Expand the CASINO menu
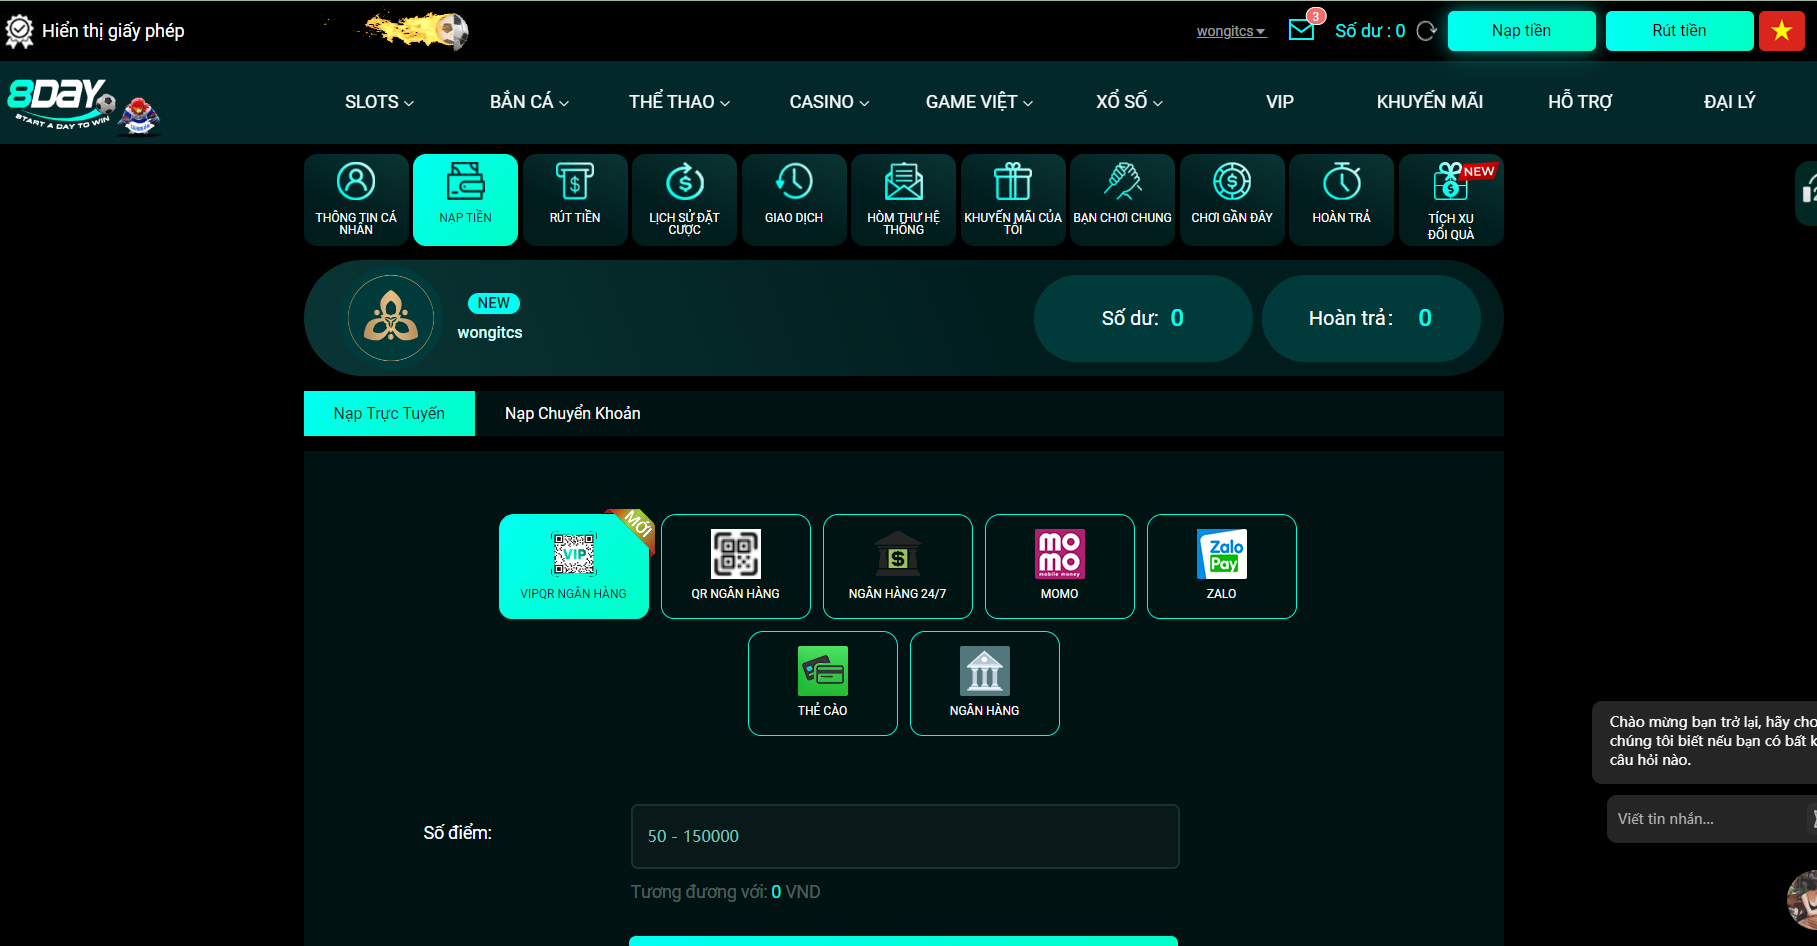 (x=829, y=102)
